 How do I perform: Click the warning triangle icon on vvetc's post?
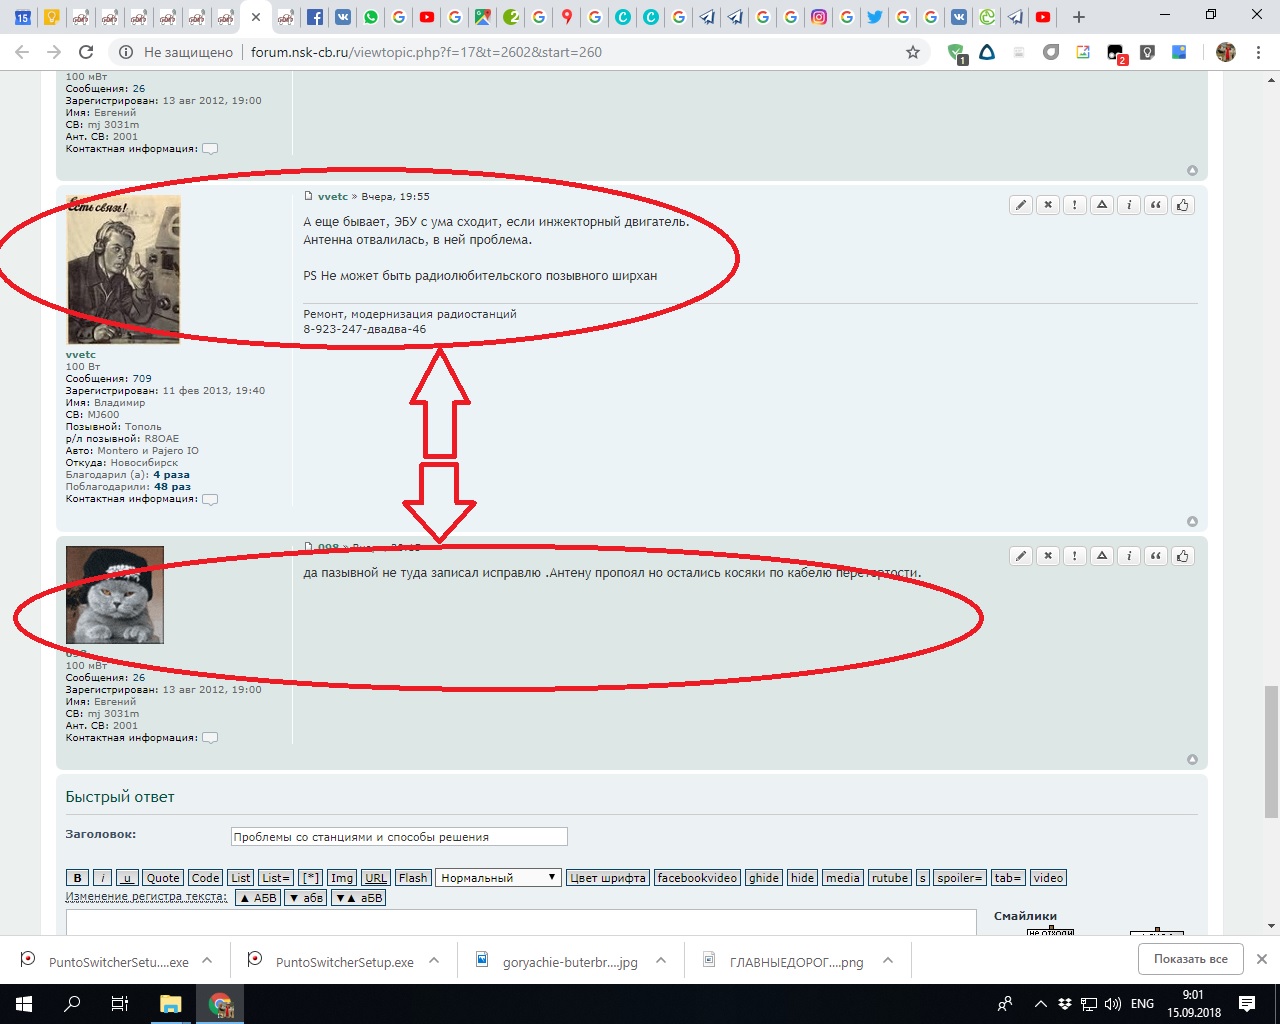(1102, 205)
